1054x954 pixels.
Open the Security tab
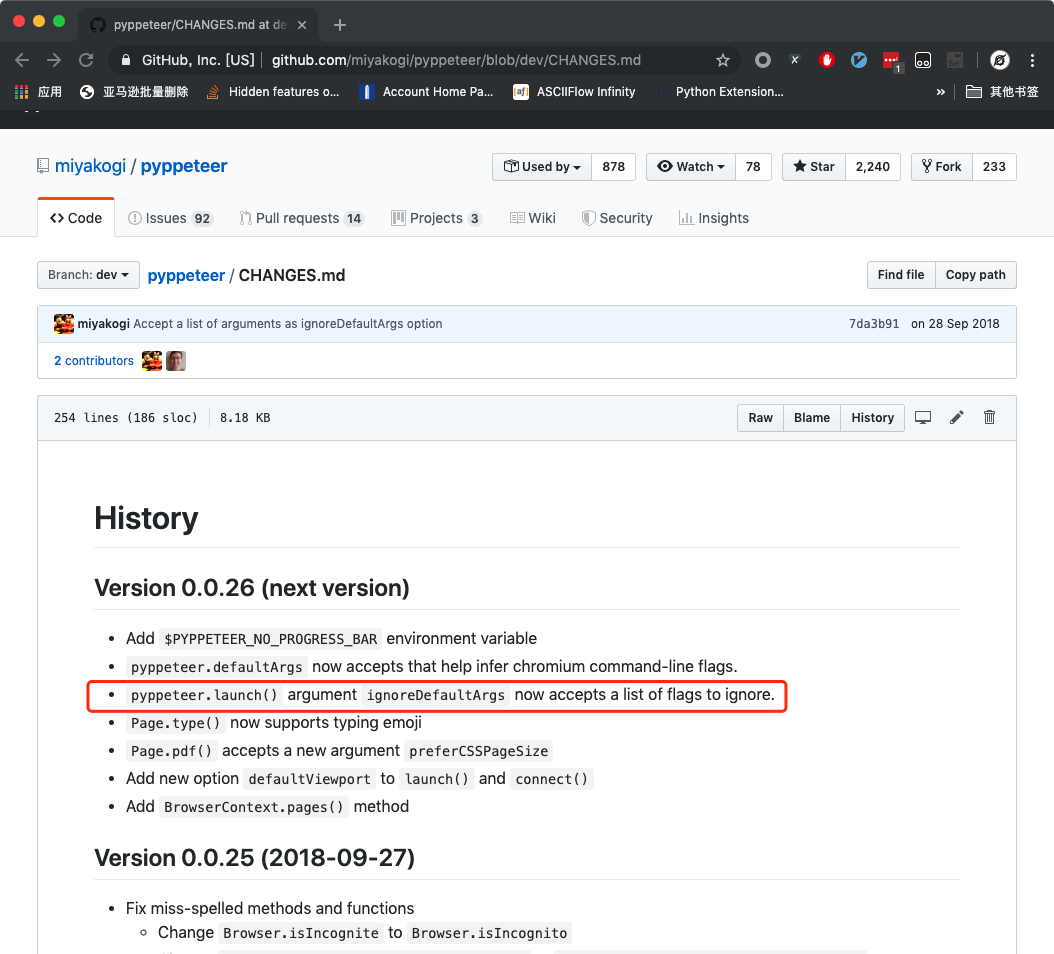(x=617, y=218)
